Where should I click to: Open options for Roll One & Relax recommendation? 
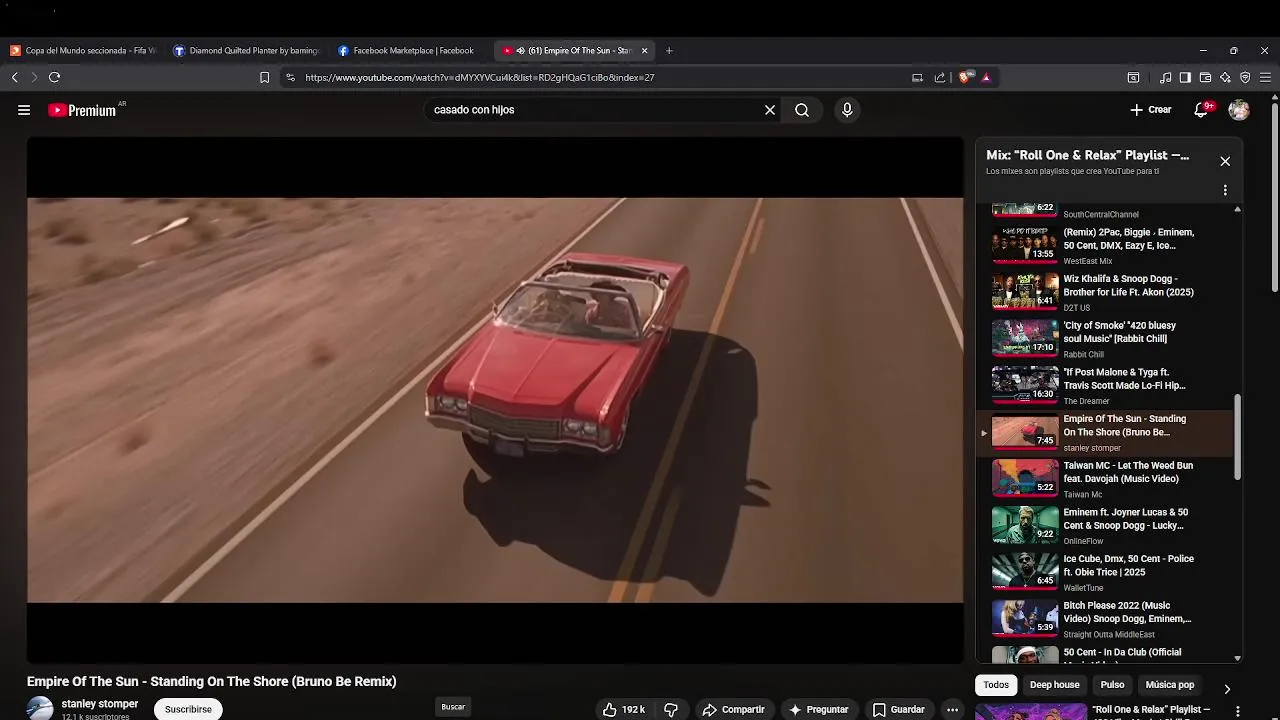1238,711
